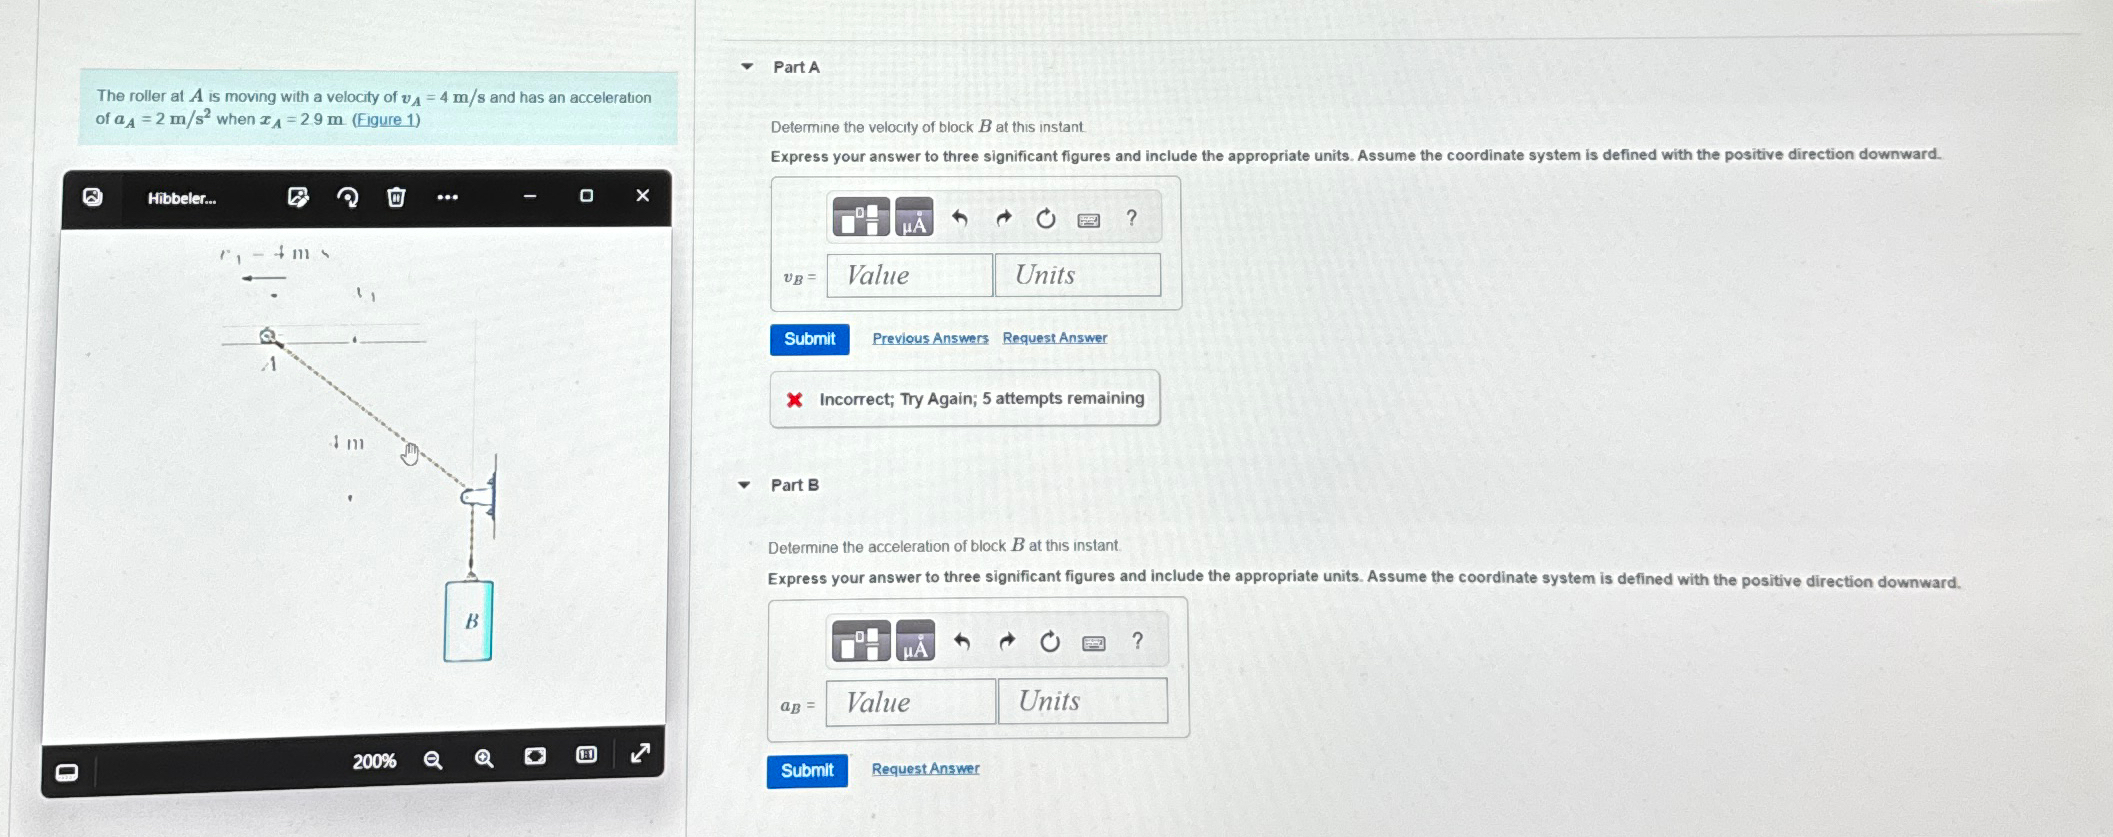Click Request Answer for Part A
Screen dimensions: 2113x837
point(1055,338)
